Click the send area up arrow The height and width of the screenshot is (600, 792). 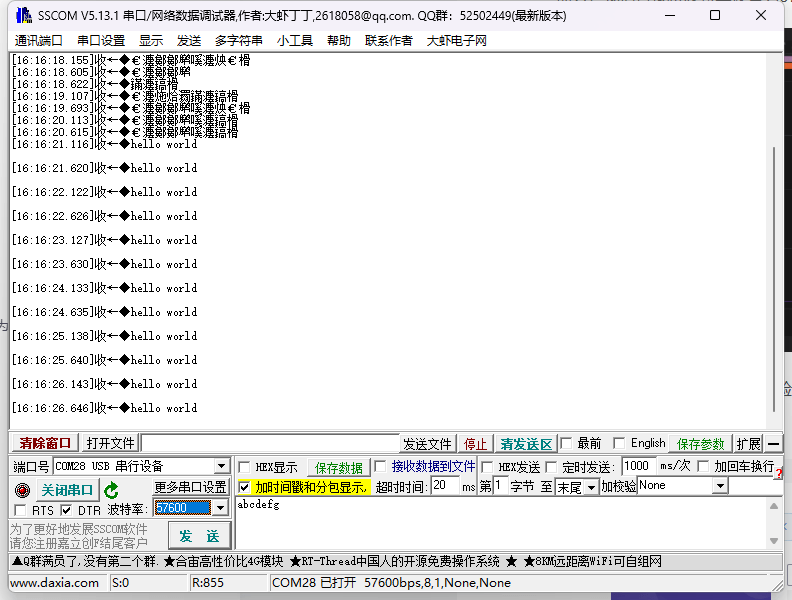pyautogui.click(x=774, y=506)
